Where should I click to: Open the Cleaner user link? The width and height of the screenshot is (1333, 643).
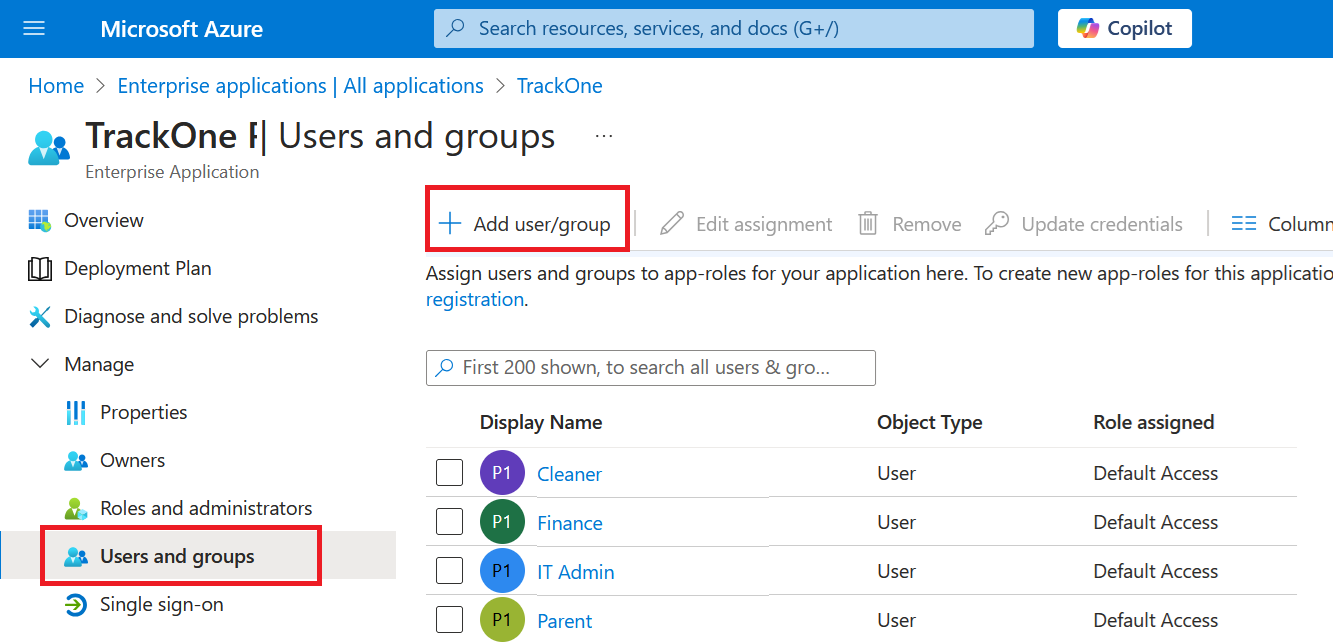tap(569, 474)
